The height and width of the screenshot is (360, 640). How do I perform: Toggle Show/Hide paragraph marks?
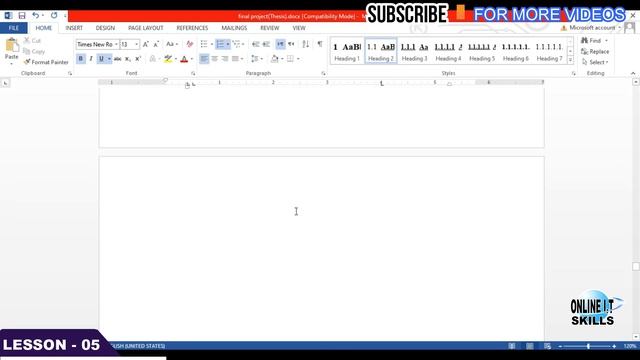click(320, 44)
